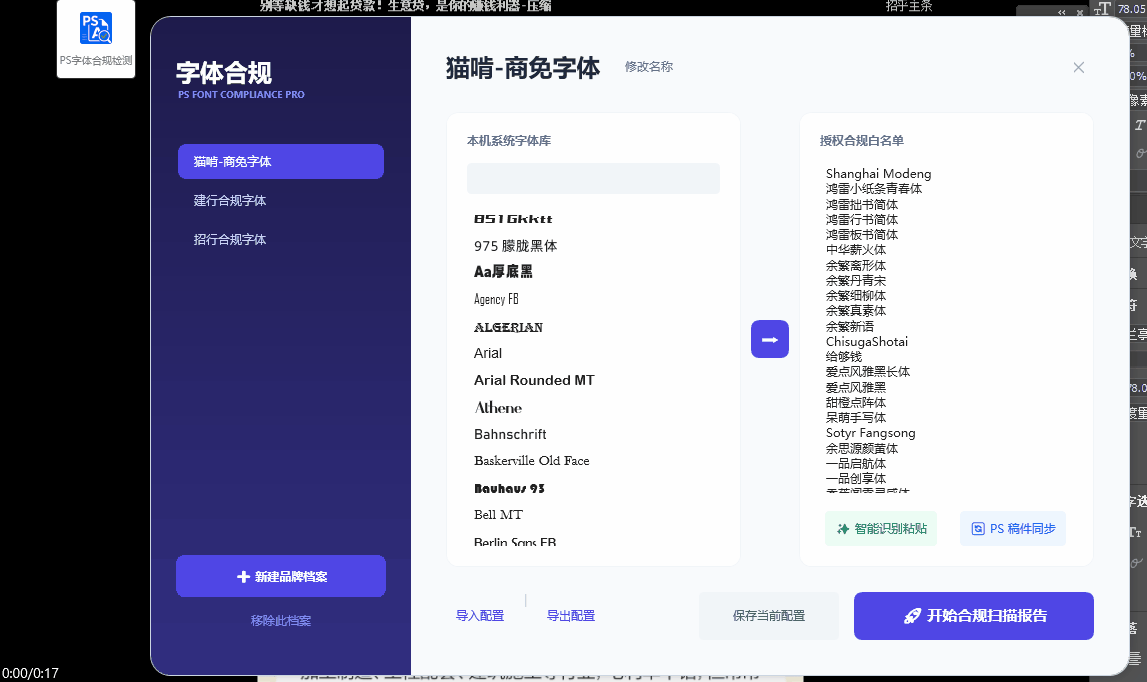Viewport: 1147px width, 682px height.
Task: Choose 975 朦胧黑体 from the system fonts
Action: click(515, 245)
